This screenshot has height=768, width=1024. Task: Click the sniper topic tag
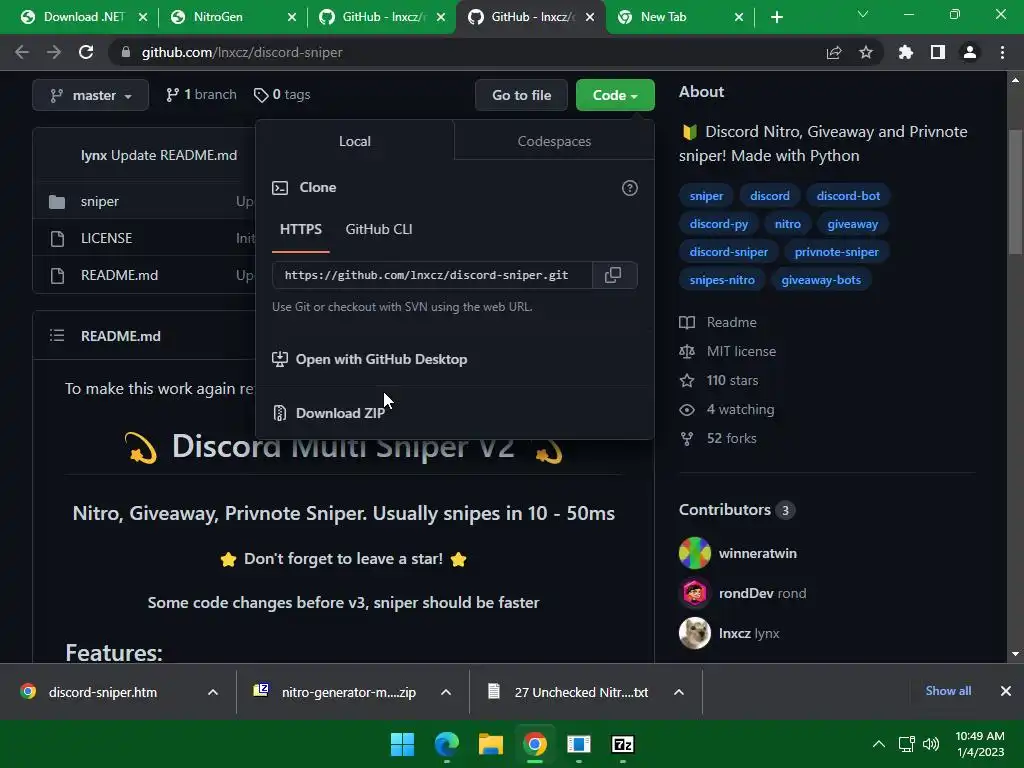706,196
